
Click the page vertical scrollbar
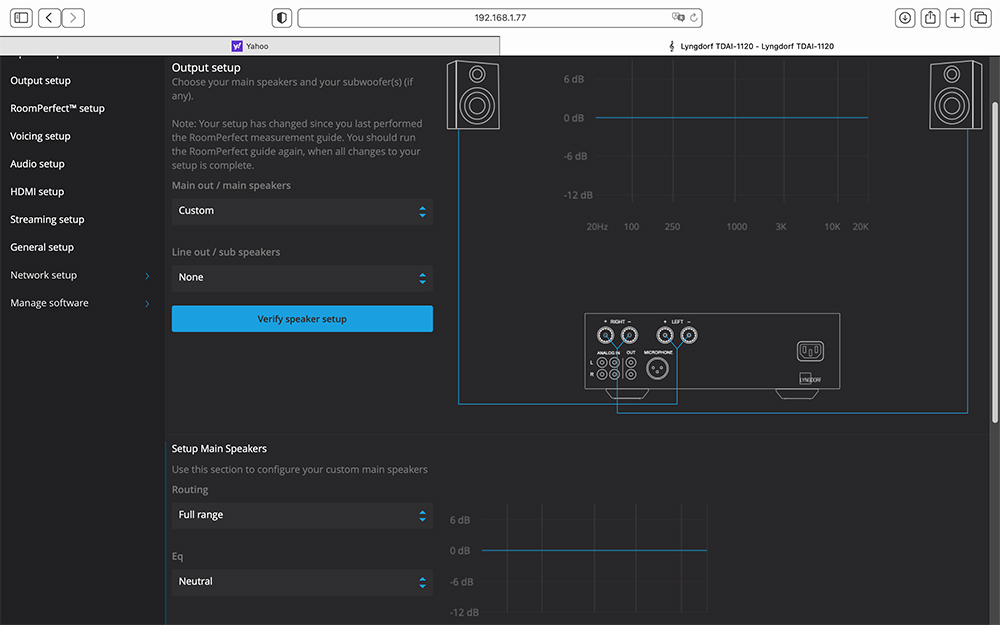coord(994,261)
